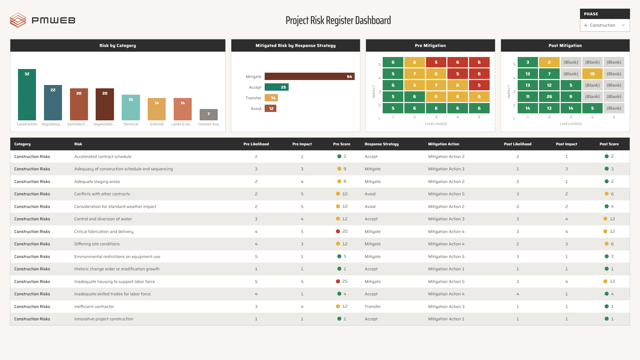Viewport: 640px width, 360px height.
Task: Select the Technical bar valued 16
Action: tap(131, 107)
